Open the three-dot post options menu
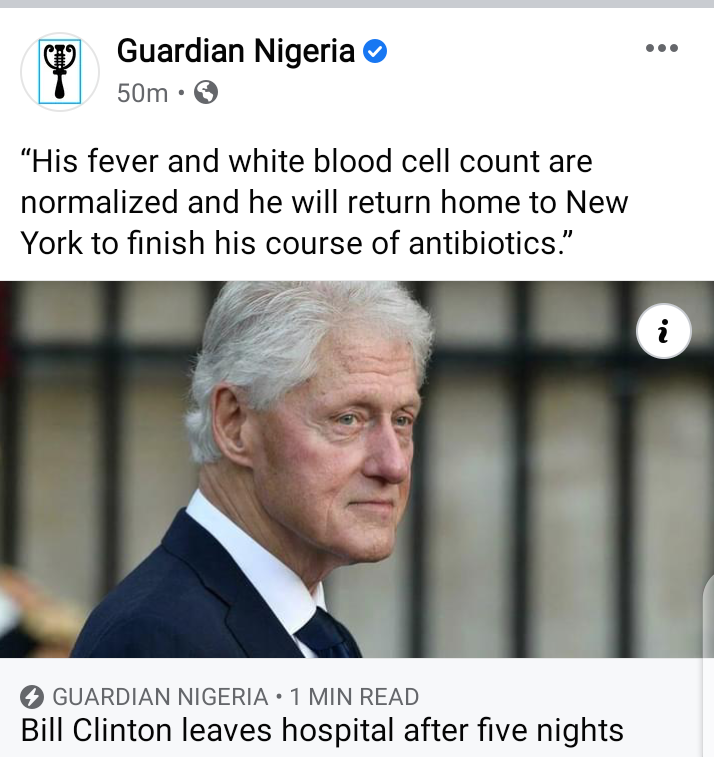The width and height of the screenshot is (714, 757). point(662,48)
